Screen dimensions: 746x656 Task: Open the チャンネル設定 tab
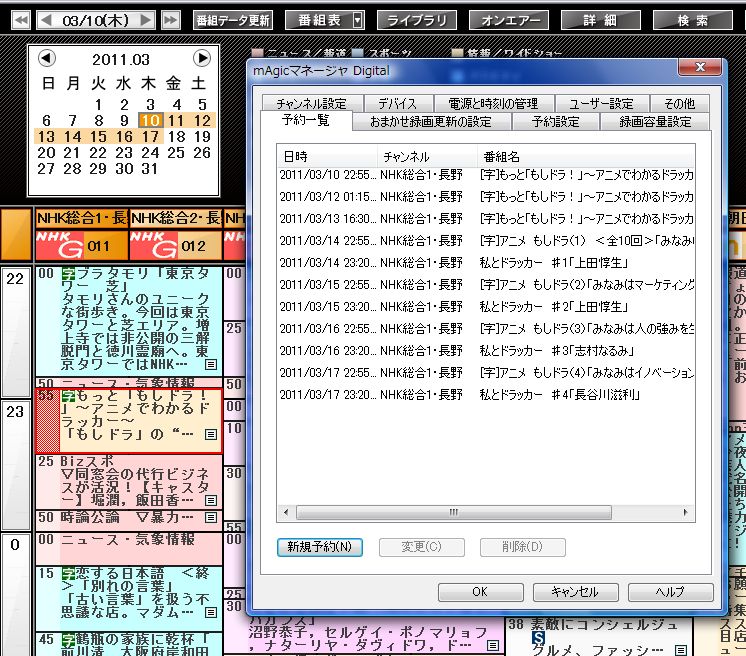[312, 103]
